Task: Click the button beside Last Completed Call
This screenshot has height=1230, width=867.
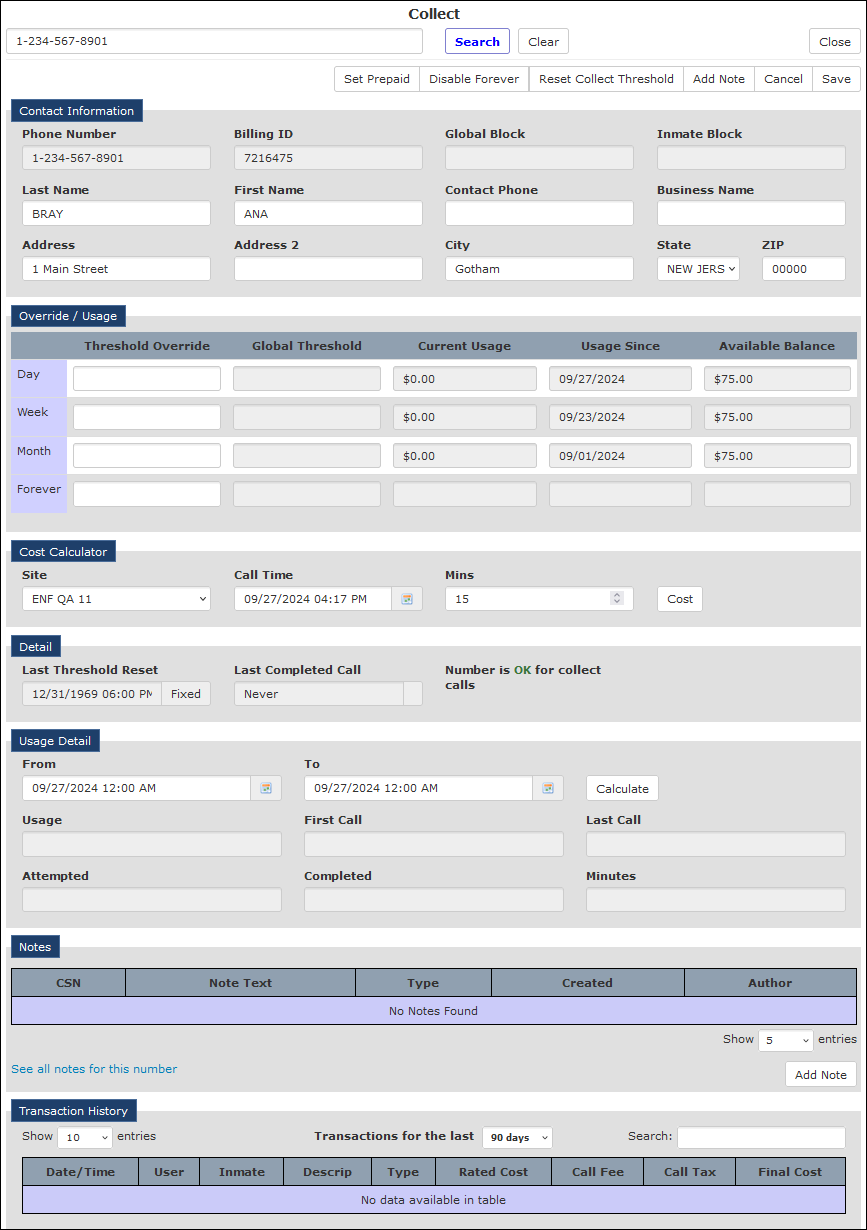Action: 412,694
